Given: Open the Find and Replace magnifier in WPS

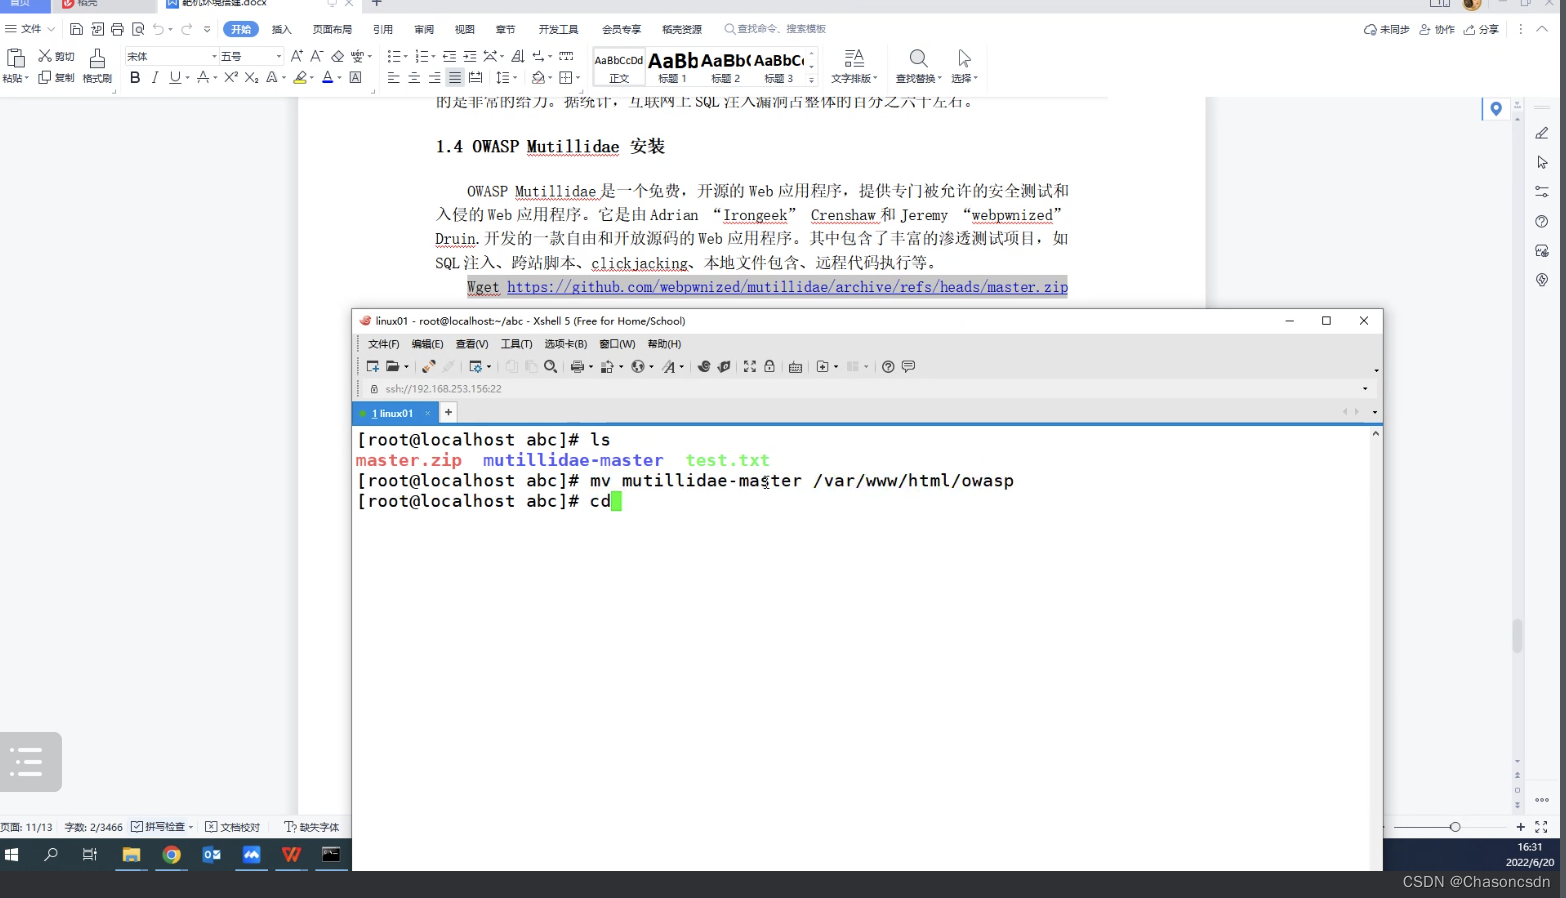Looking at the screenshot, I should (918, 58).
